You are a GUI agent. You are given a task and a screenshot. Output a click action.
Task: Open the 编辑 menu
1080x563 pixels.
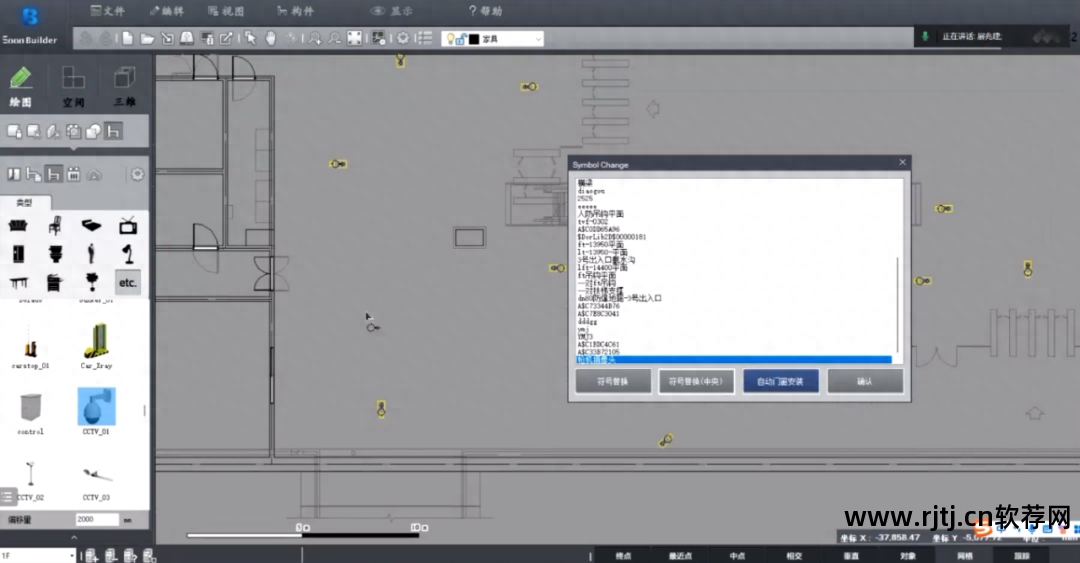[x=167, y=11]
